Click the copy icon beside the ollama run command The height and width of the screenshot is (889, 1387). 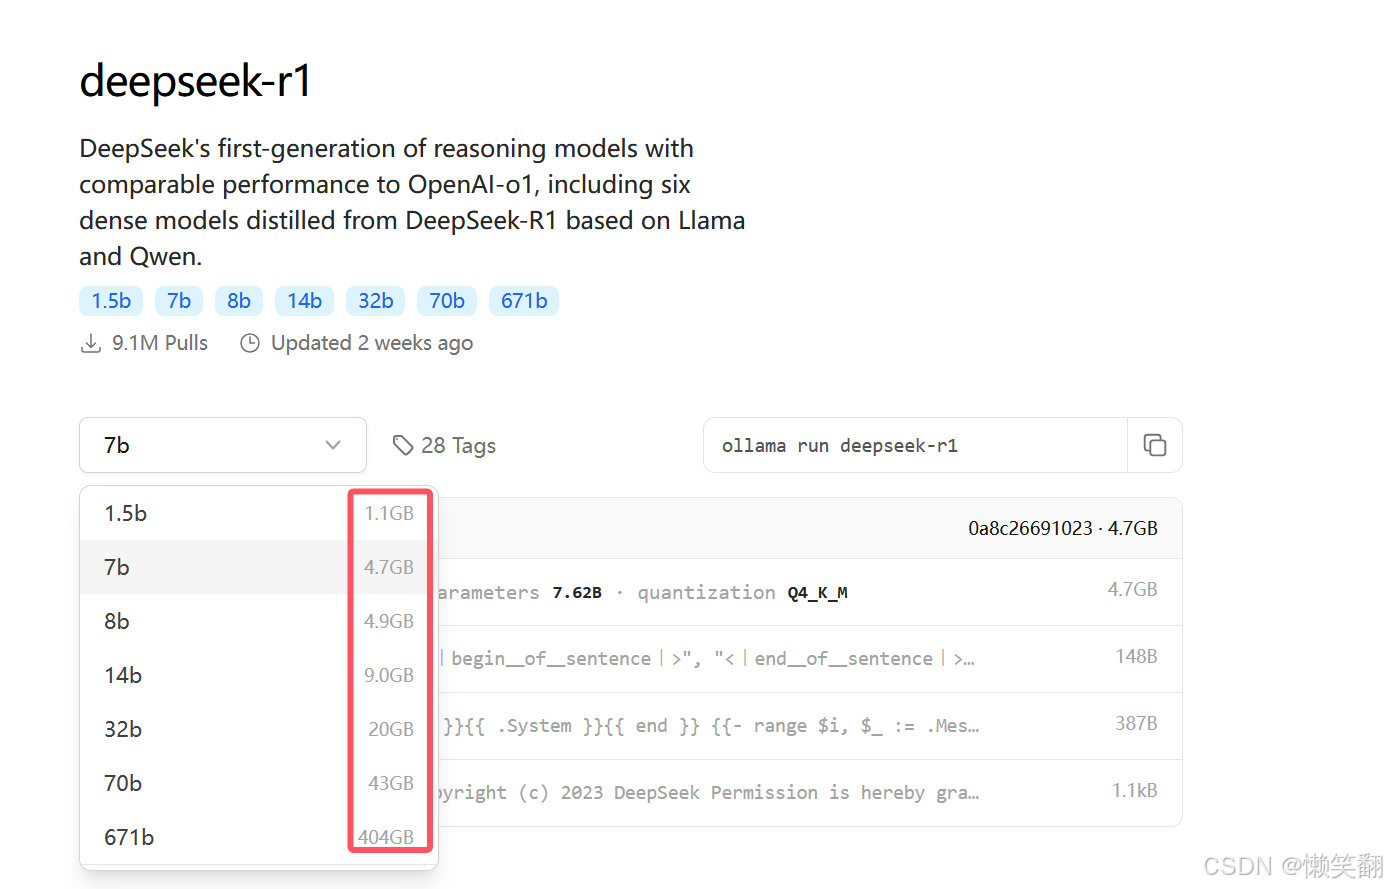click(x=1156, y=445)
